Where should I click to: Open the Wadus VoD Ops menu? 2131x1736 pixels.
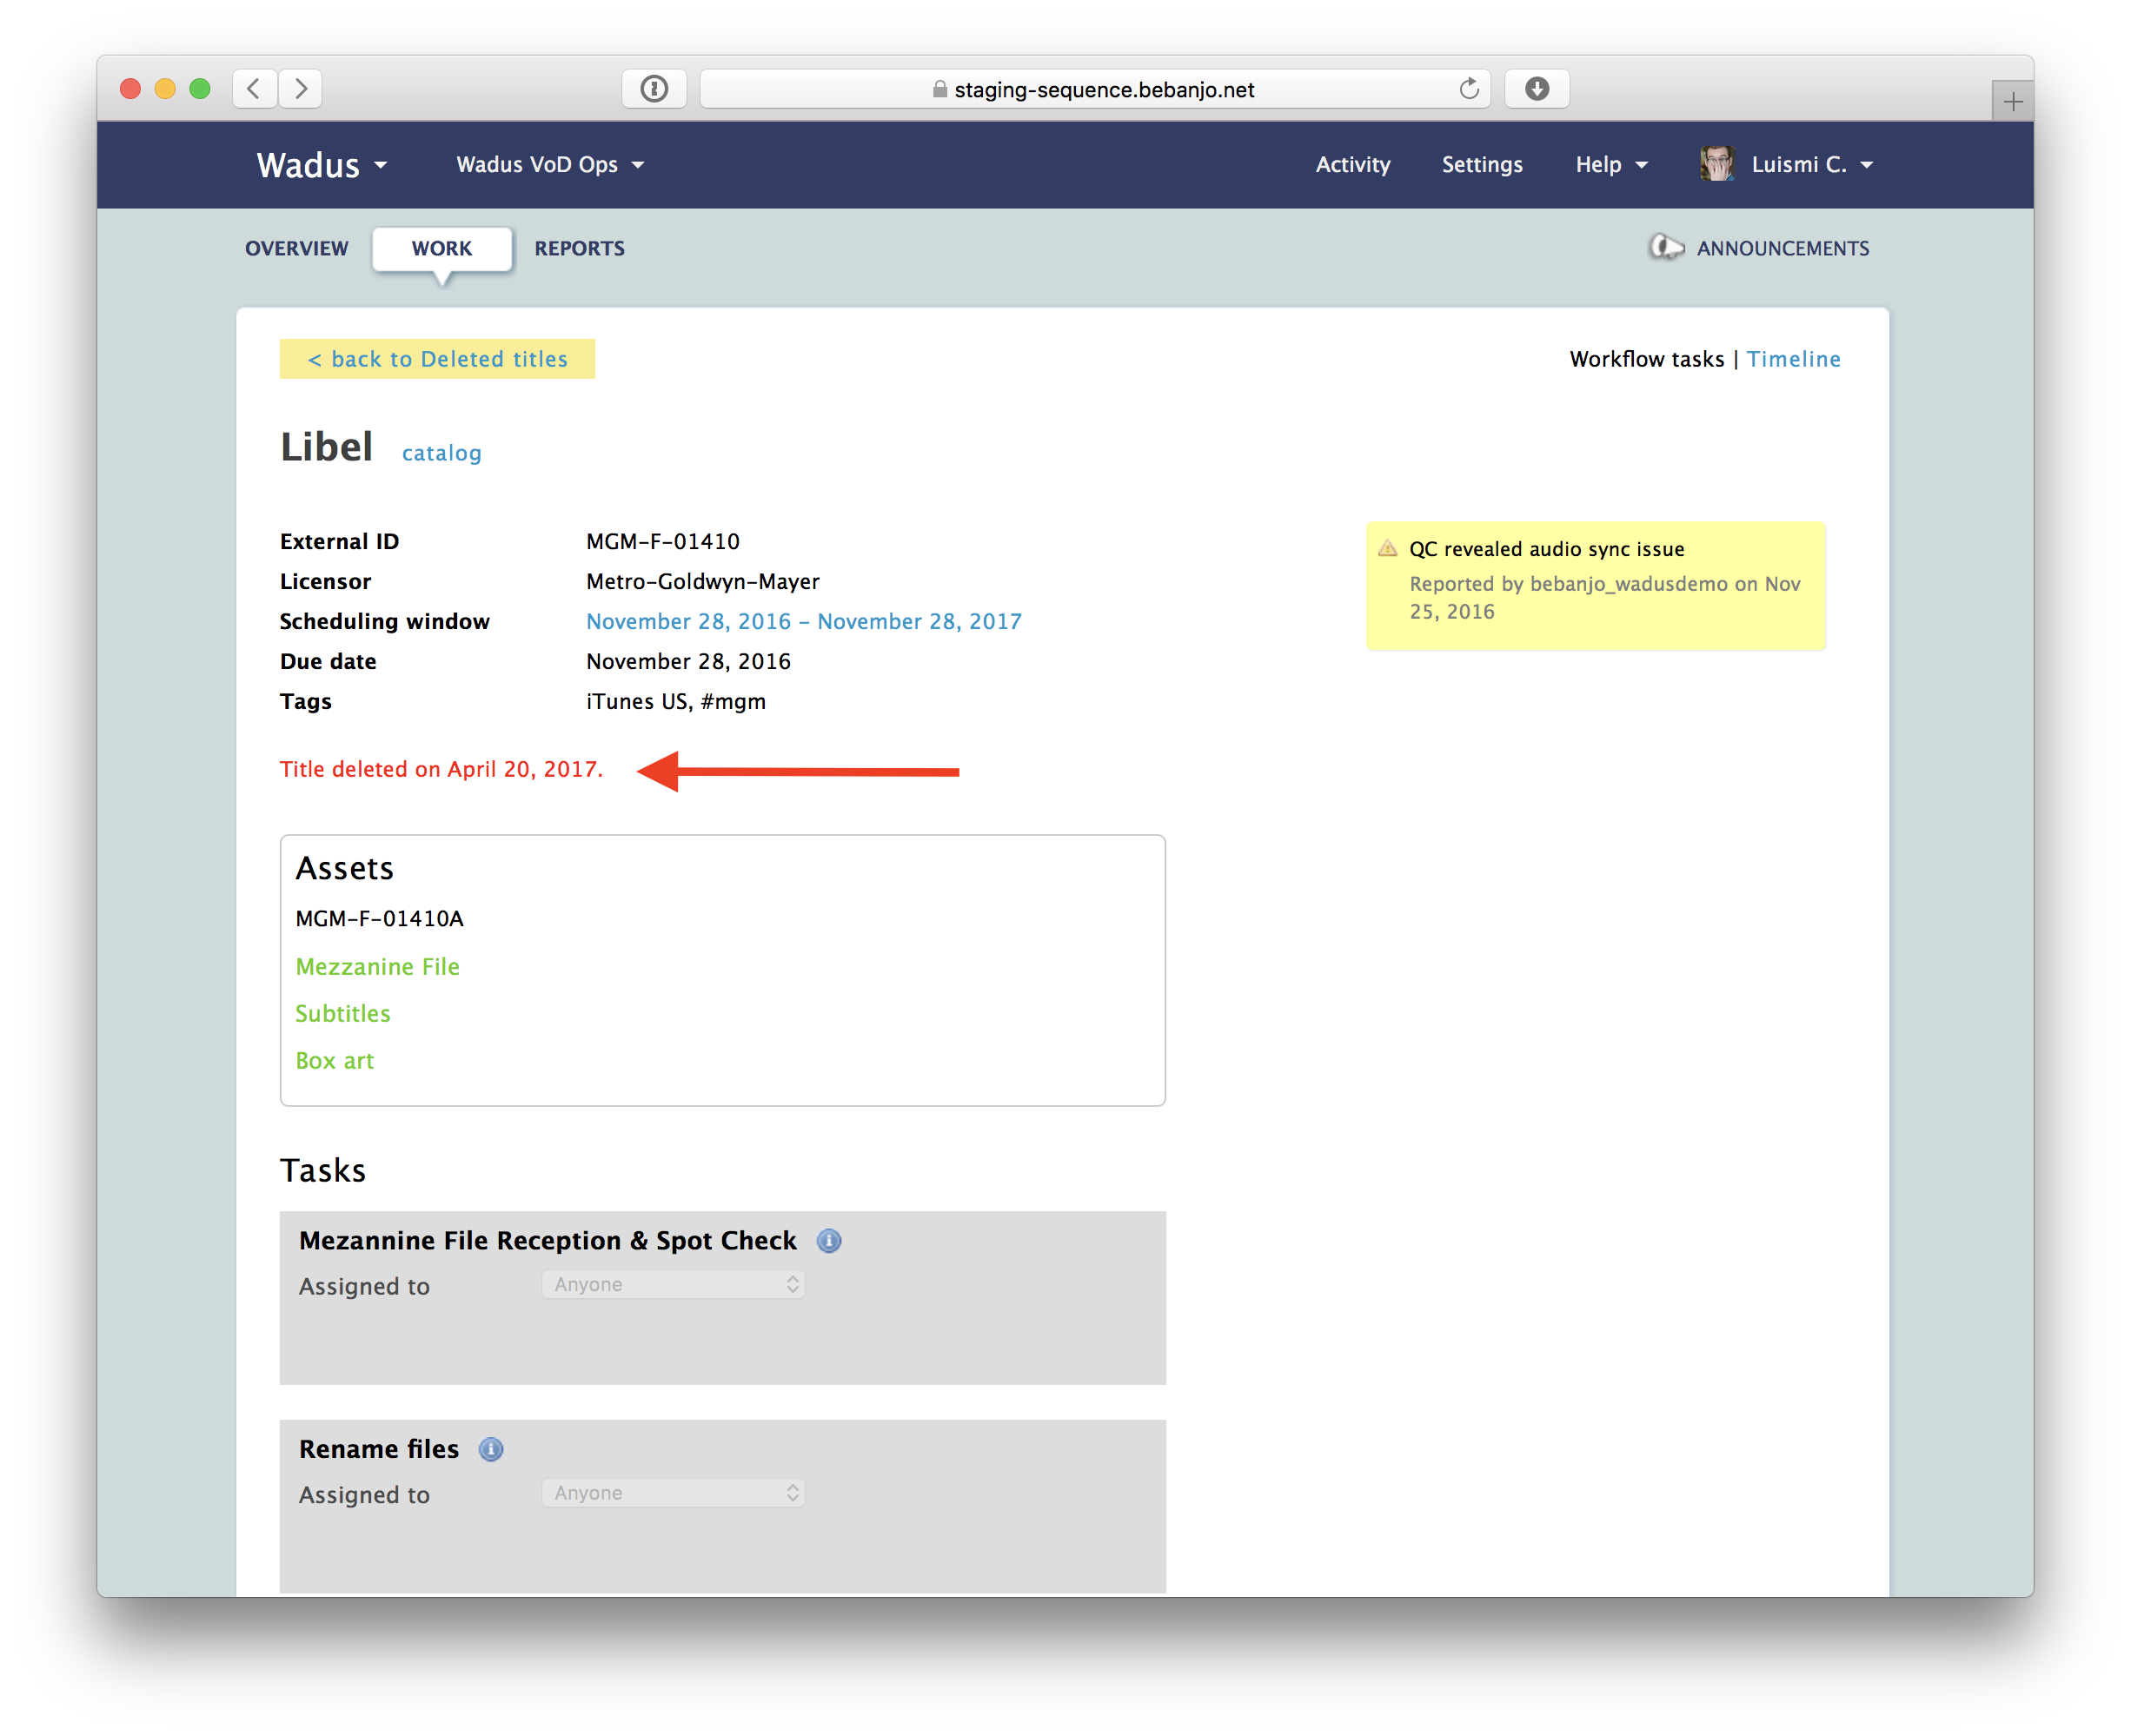click(x=550, y=165)
